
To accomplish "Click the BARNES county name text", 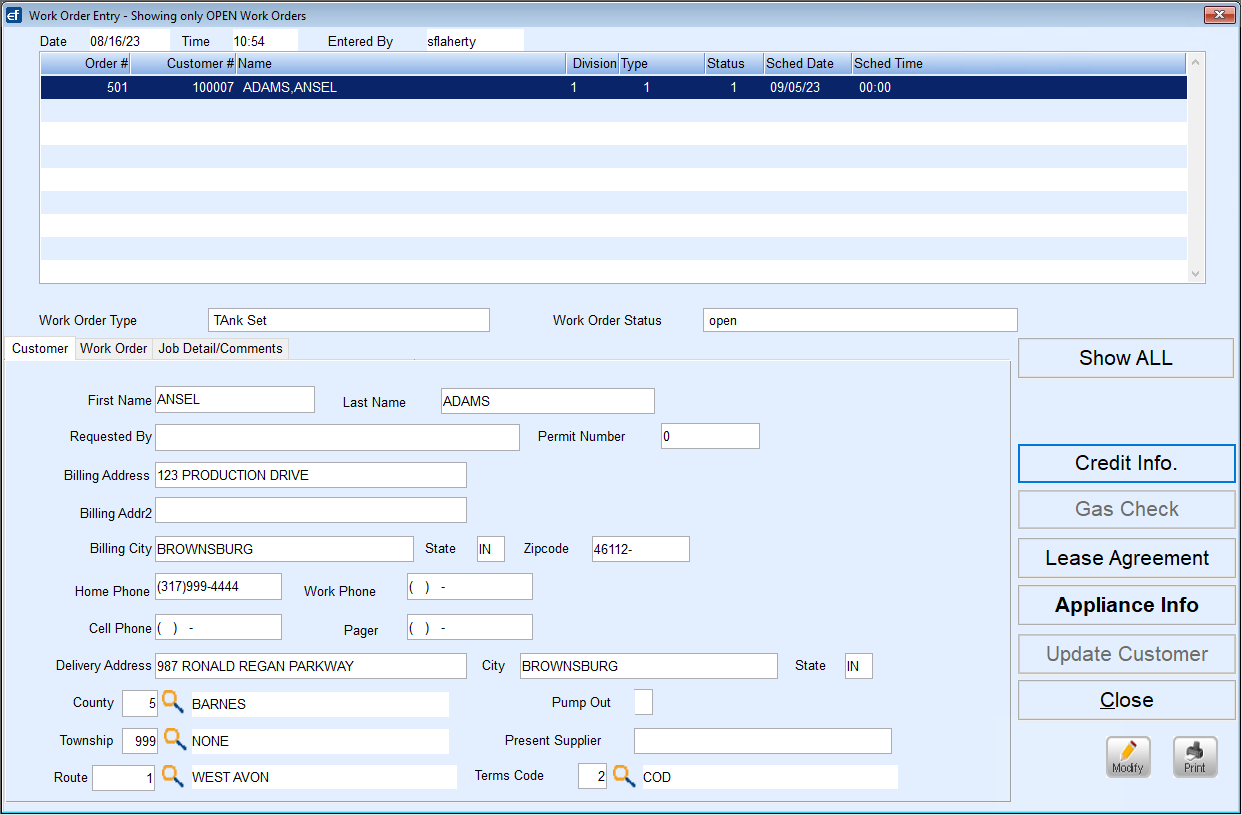I will pos(219,704).
